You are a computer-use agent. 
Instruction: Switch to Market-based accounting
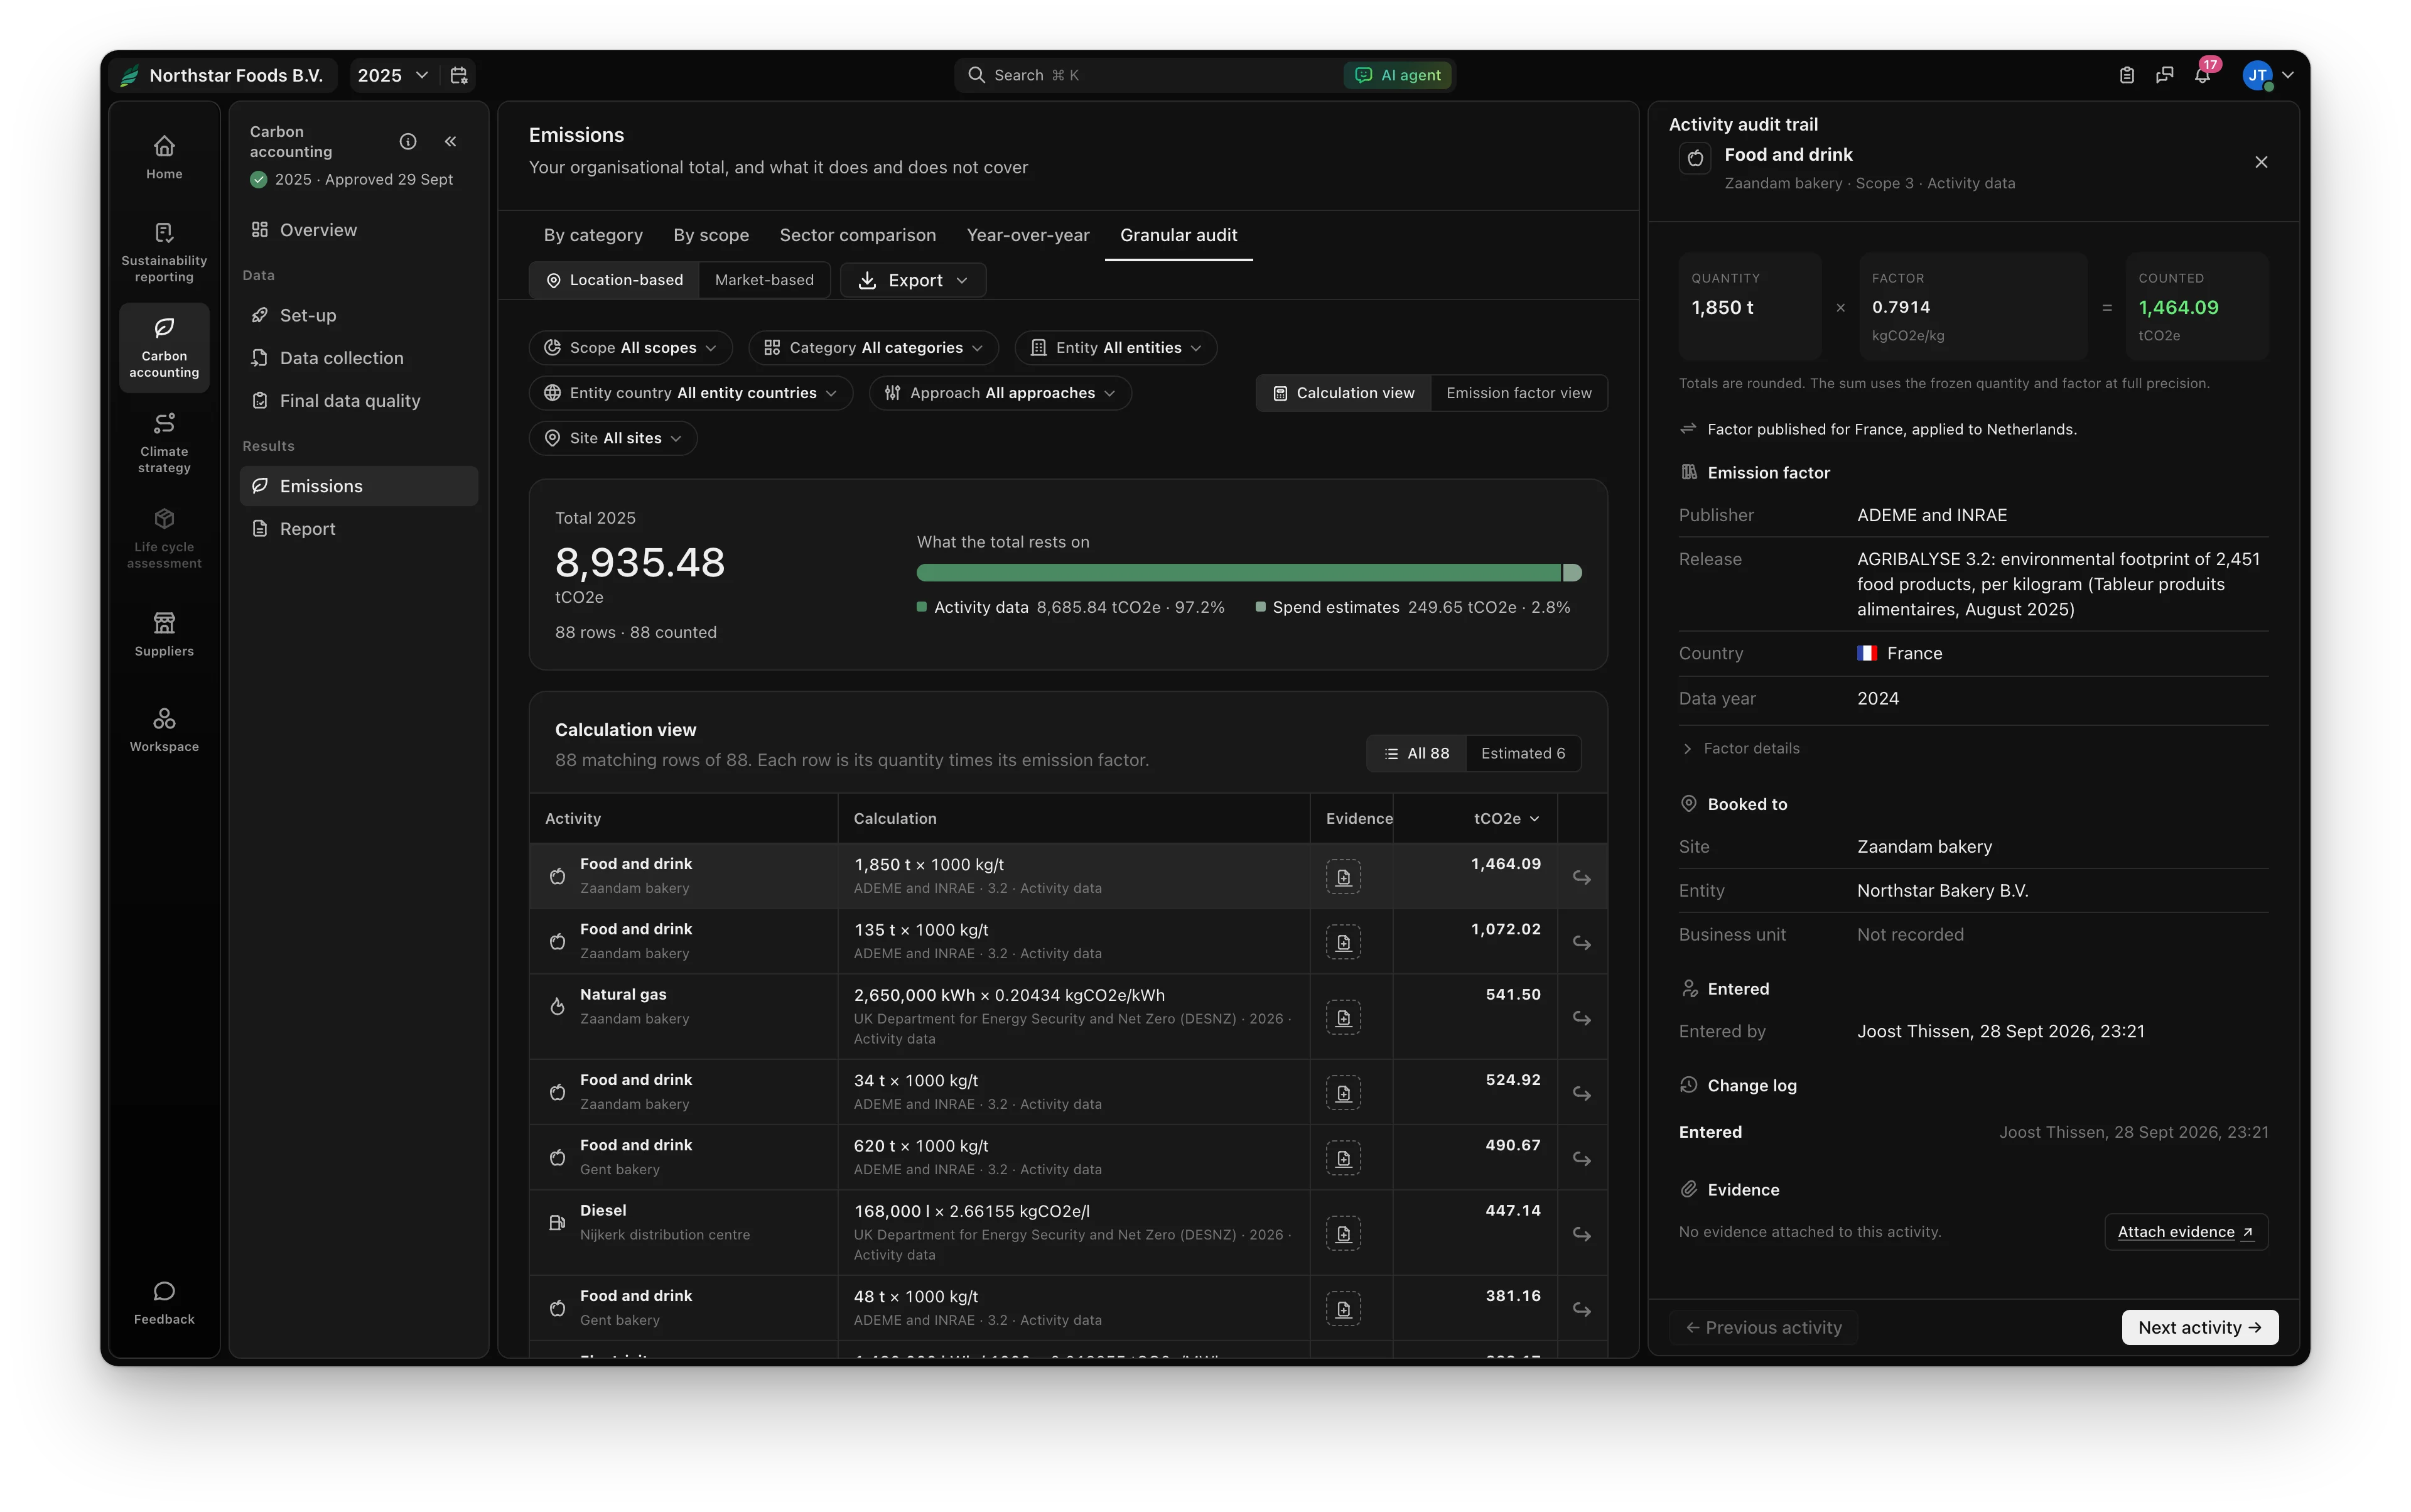coord(764,280)
